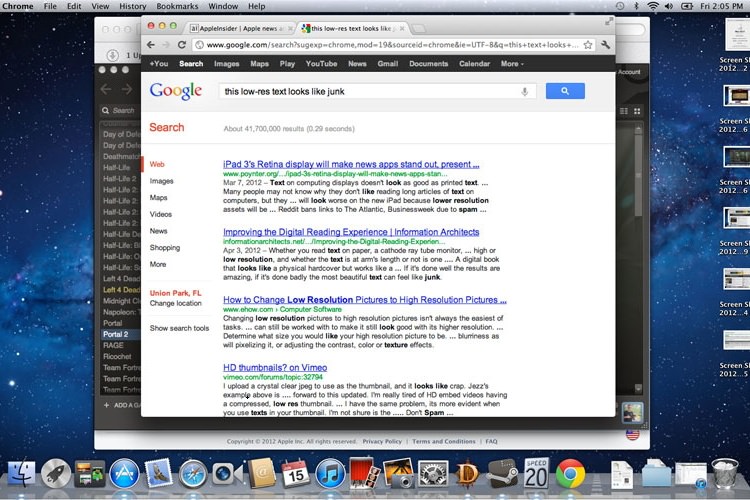
Task: Click Add a Game in Steam
Action: click(122, 405)
